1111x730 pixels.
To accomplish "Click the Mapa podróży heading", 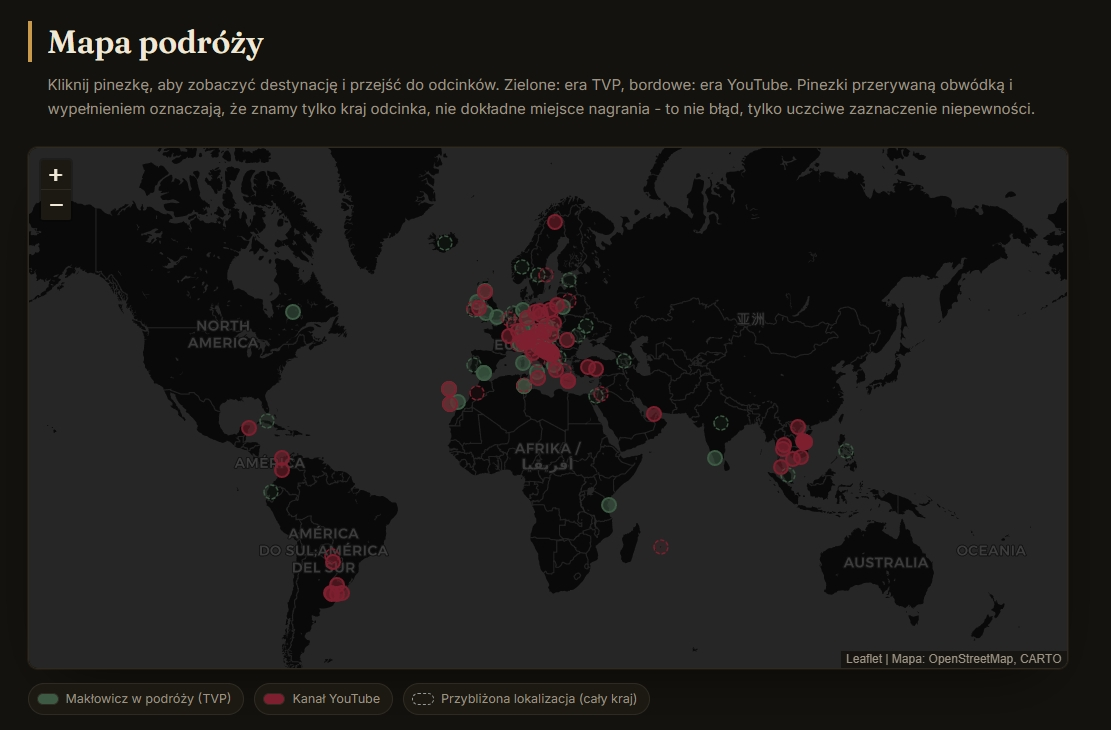I will pyautogui.click(x=156, y=43).
